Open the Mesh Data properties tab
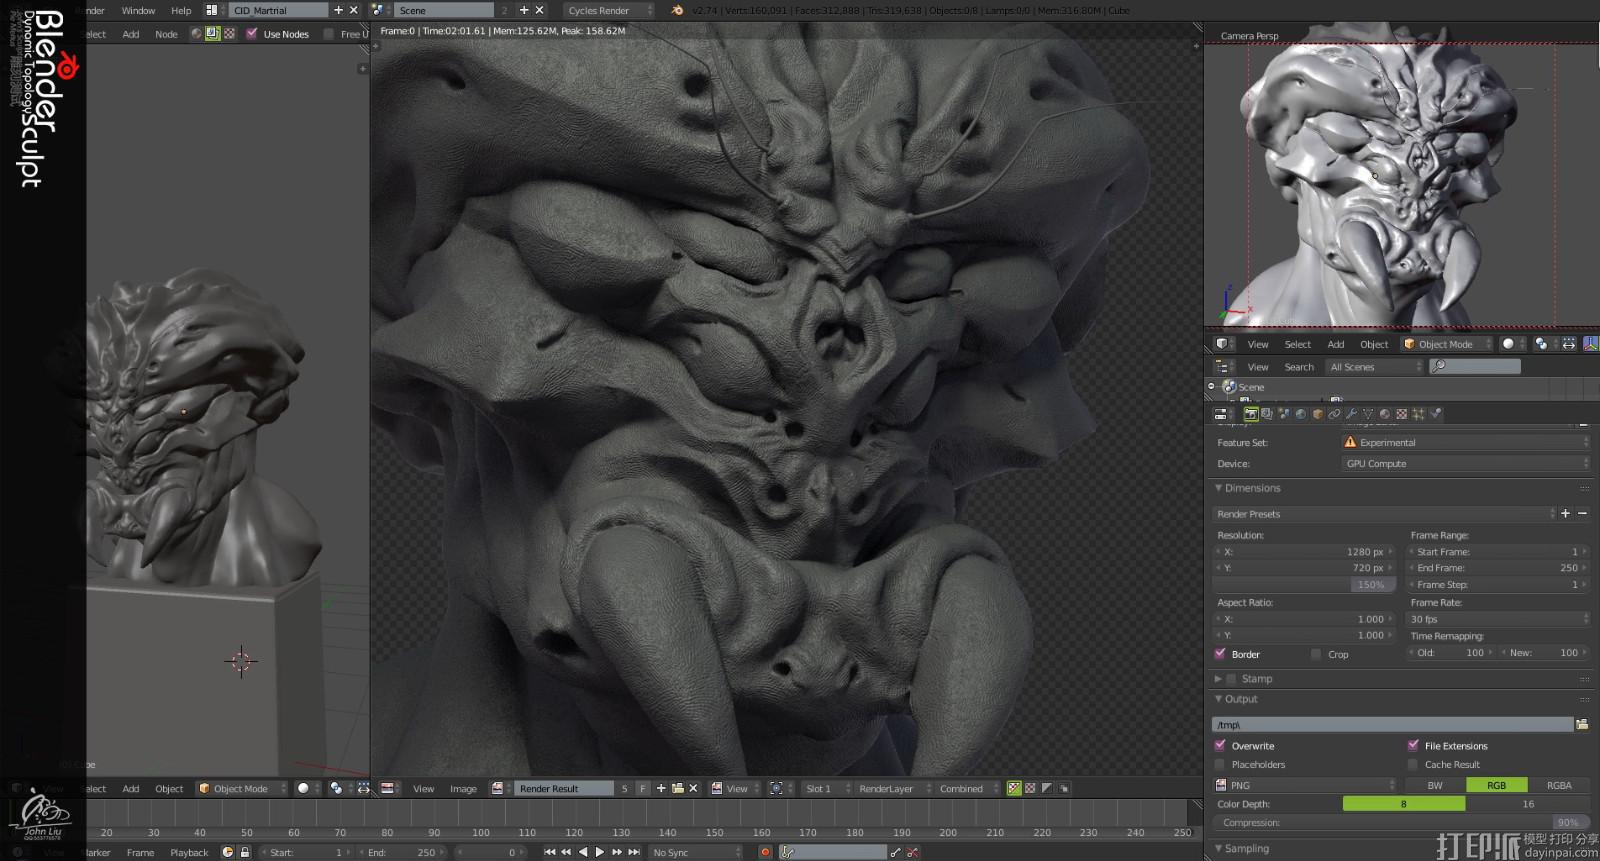Image resolution: width=1600 pixels, height=861 pixels. click(1368, 414)
